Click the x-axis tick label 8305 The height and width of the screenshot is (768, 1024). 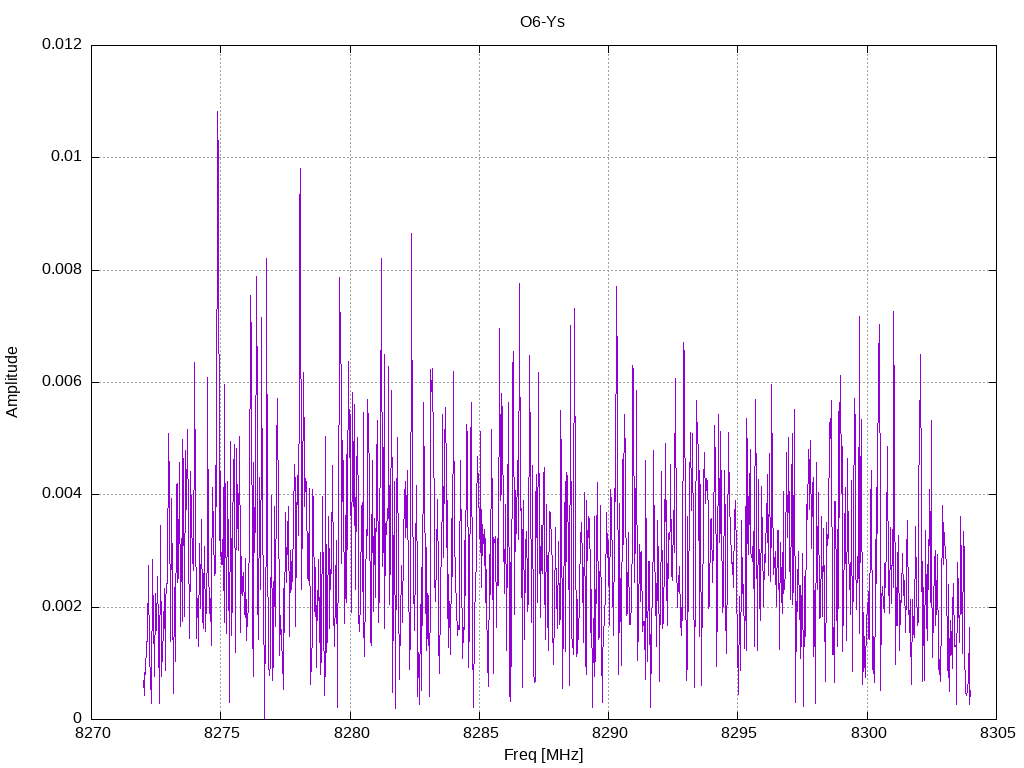pyautogui.click(x=997, y=733)
